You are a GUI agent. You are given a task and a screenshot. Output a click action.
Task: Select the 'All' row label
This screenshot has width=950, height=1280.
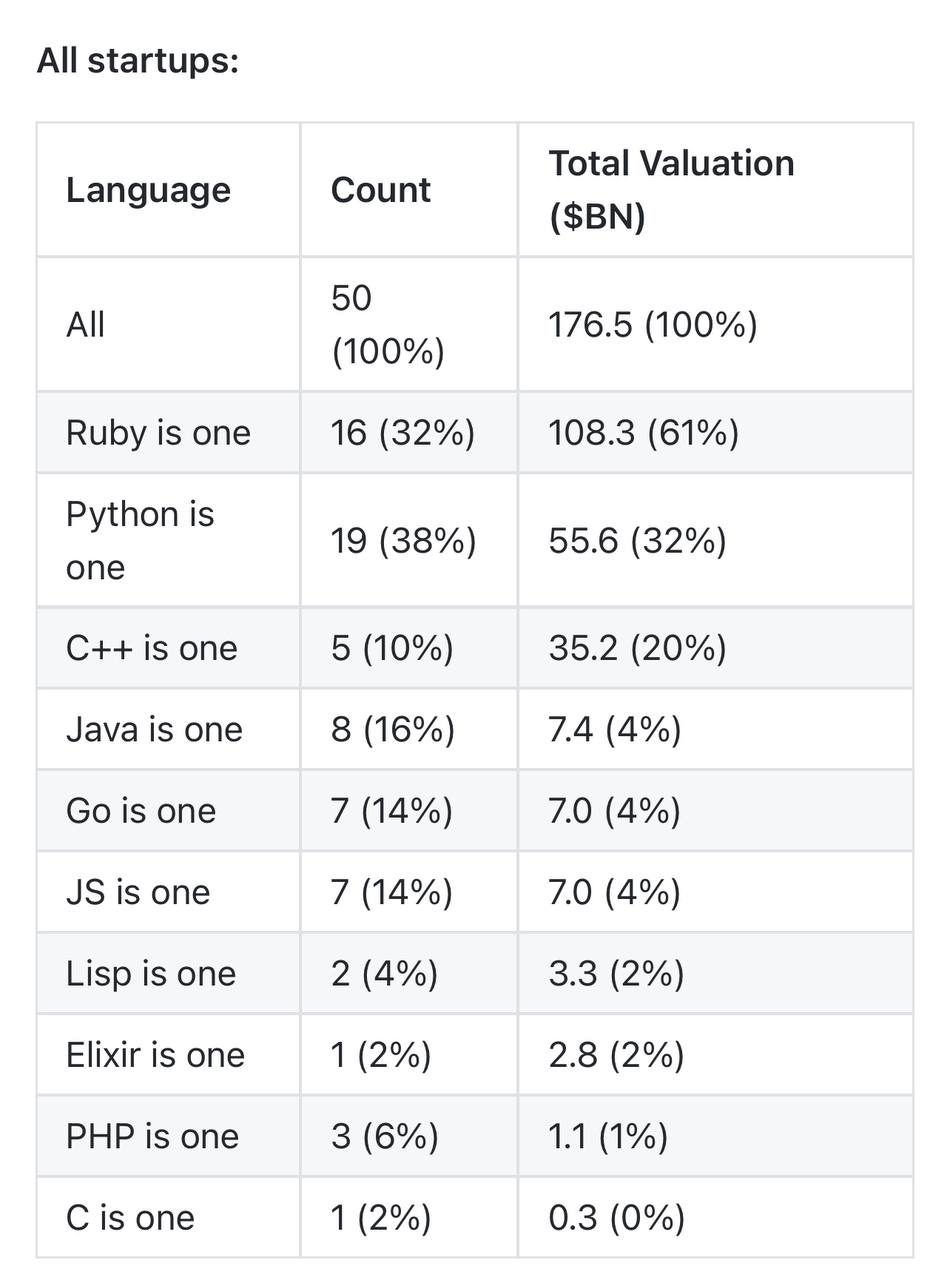(x=86, y=325)
